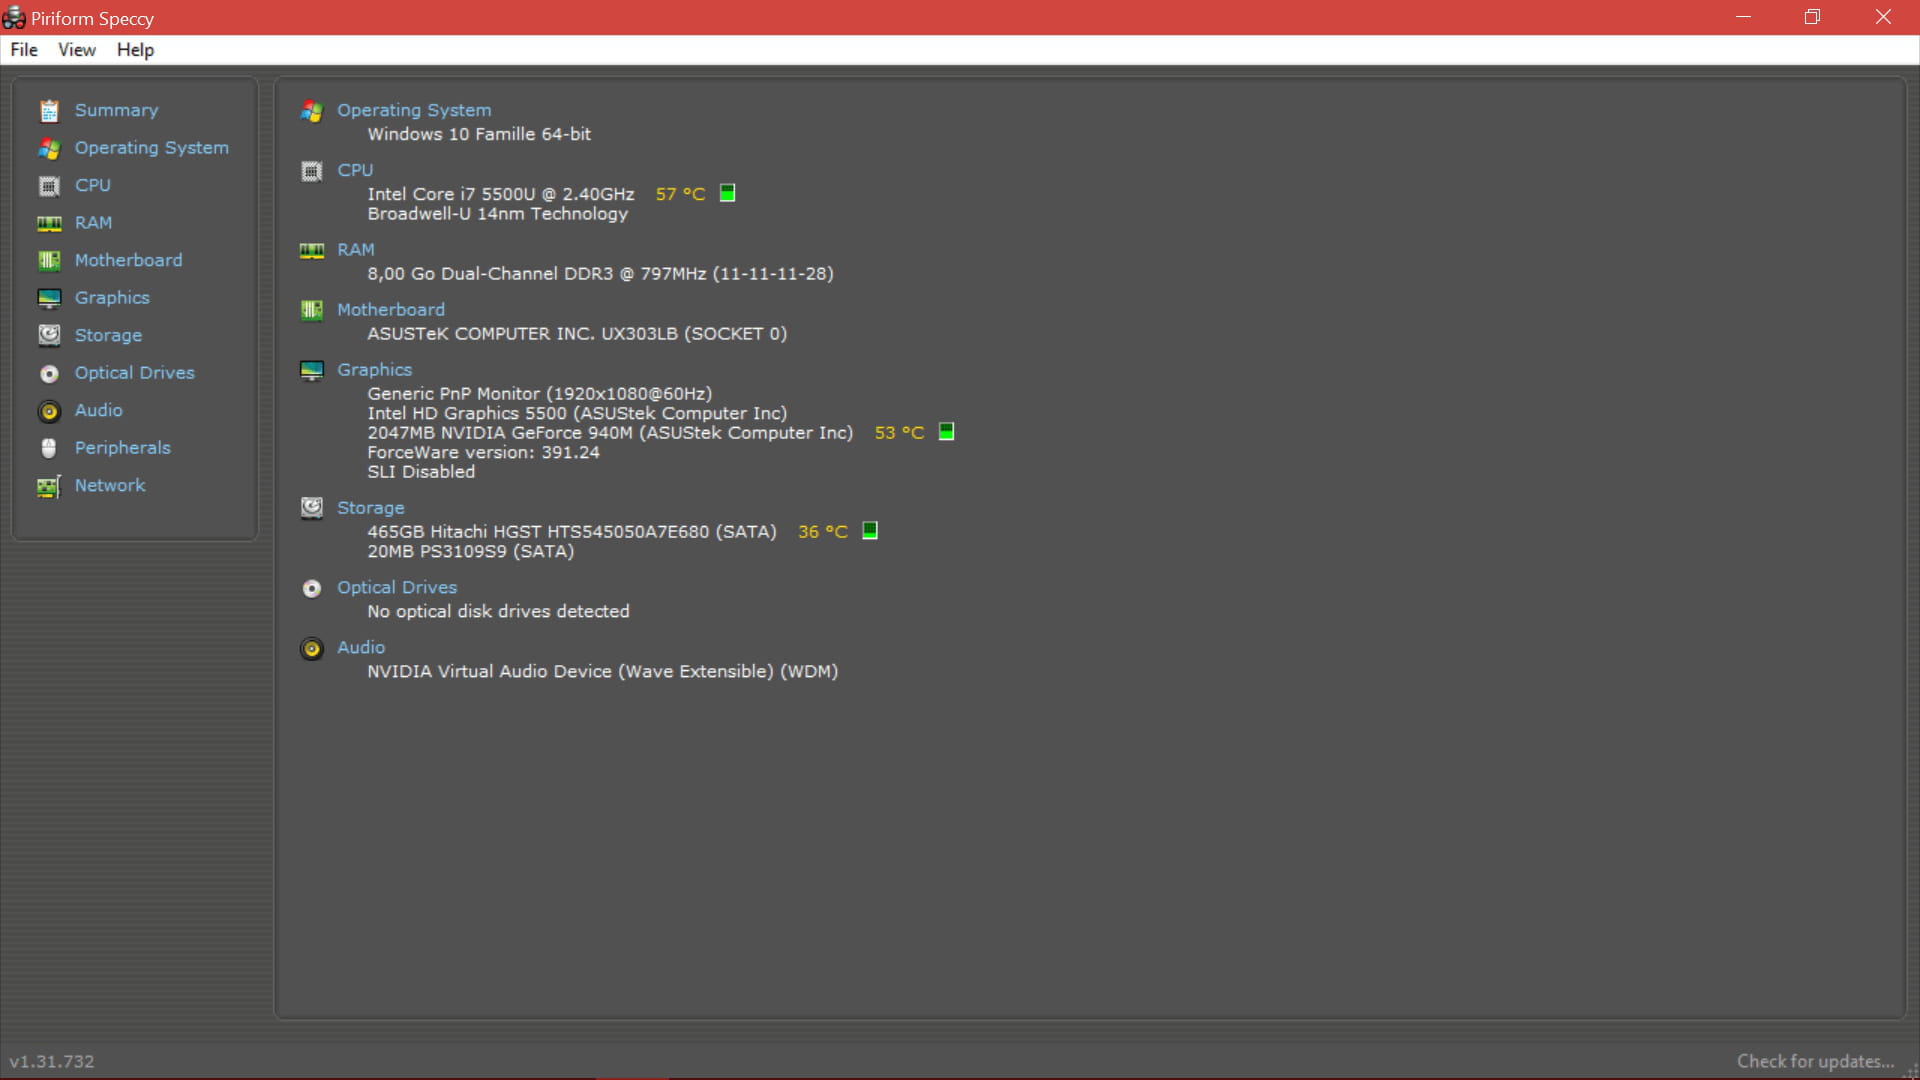This screenshot has height=1080, width=1920.
Task: Click the Windows flag icon beside Operating System heading
Action: (312, 111)
